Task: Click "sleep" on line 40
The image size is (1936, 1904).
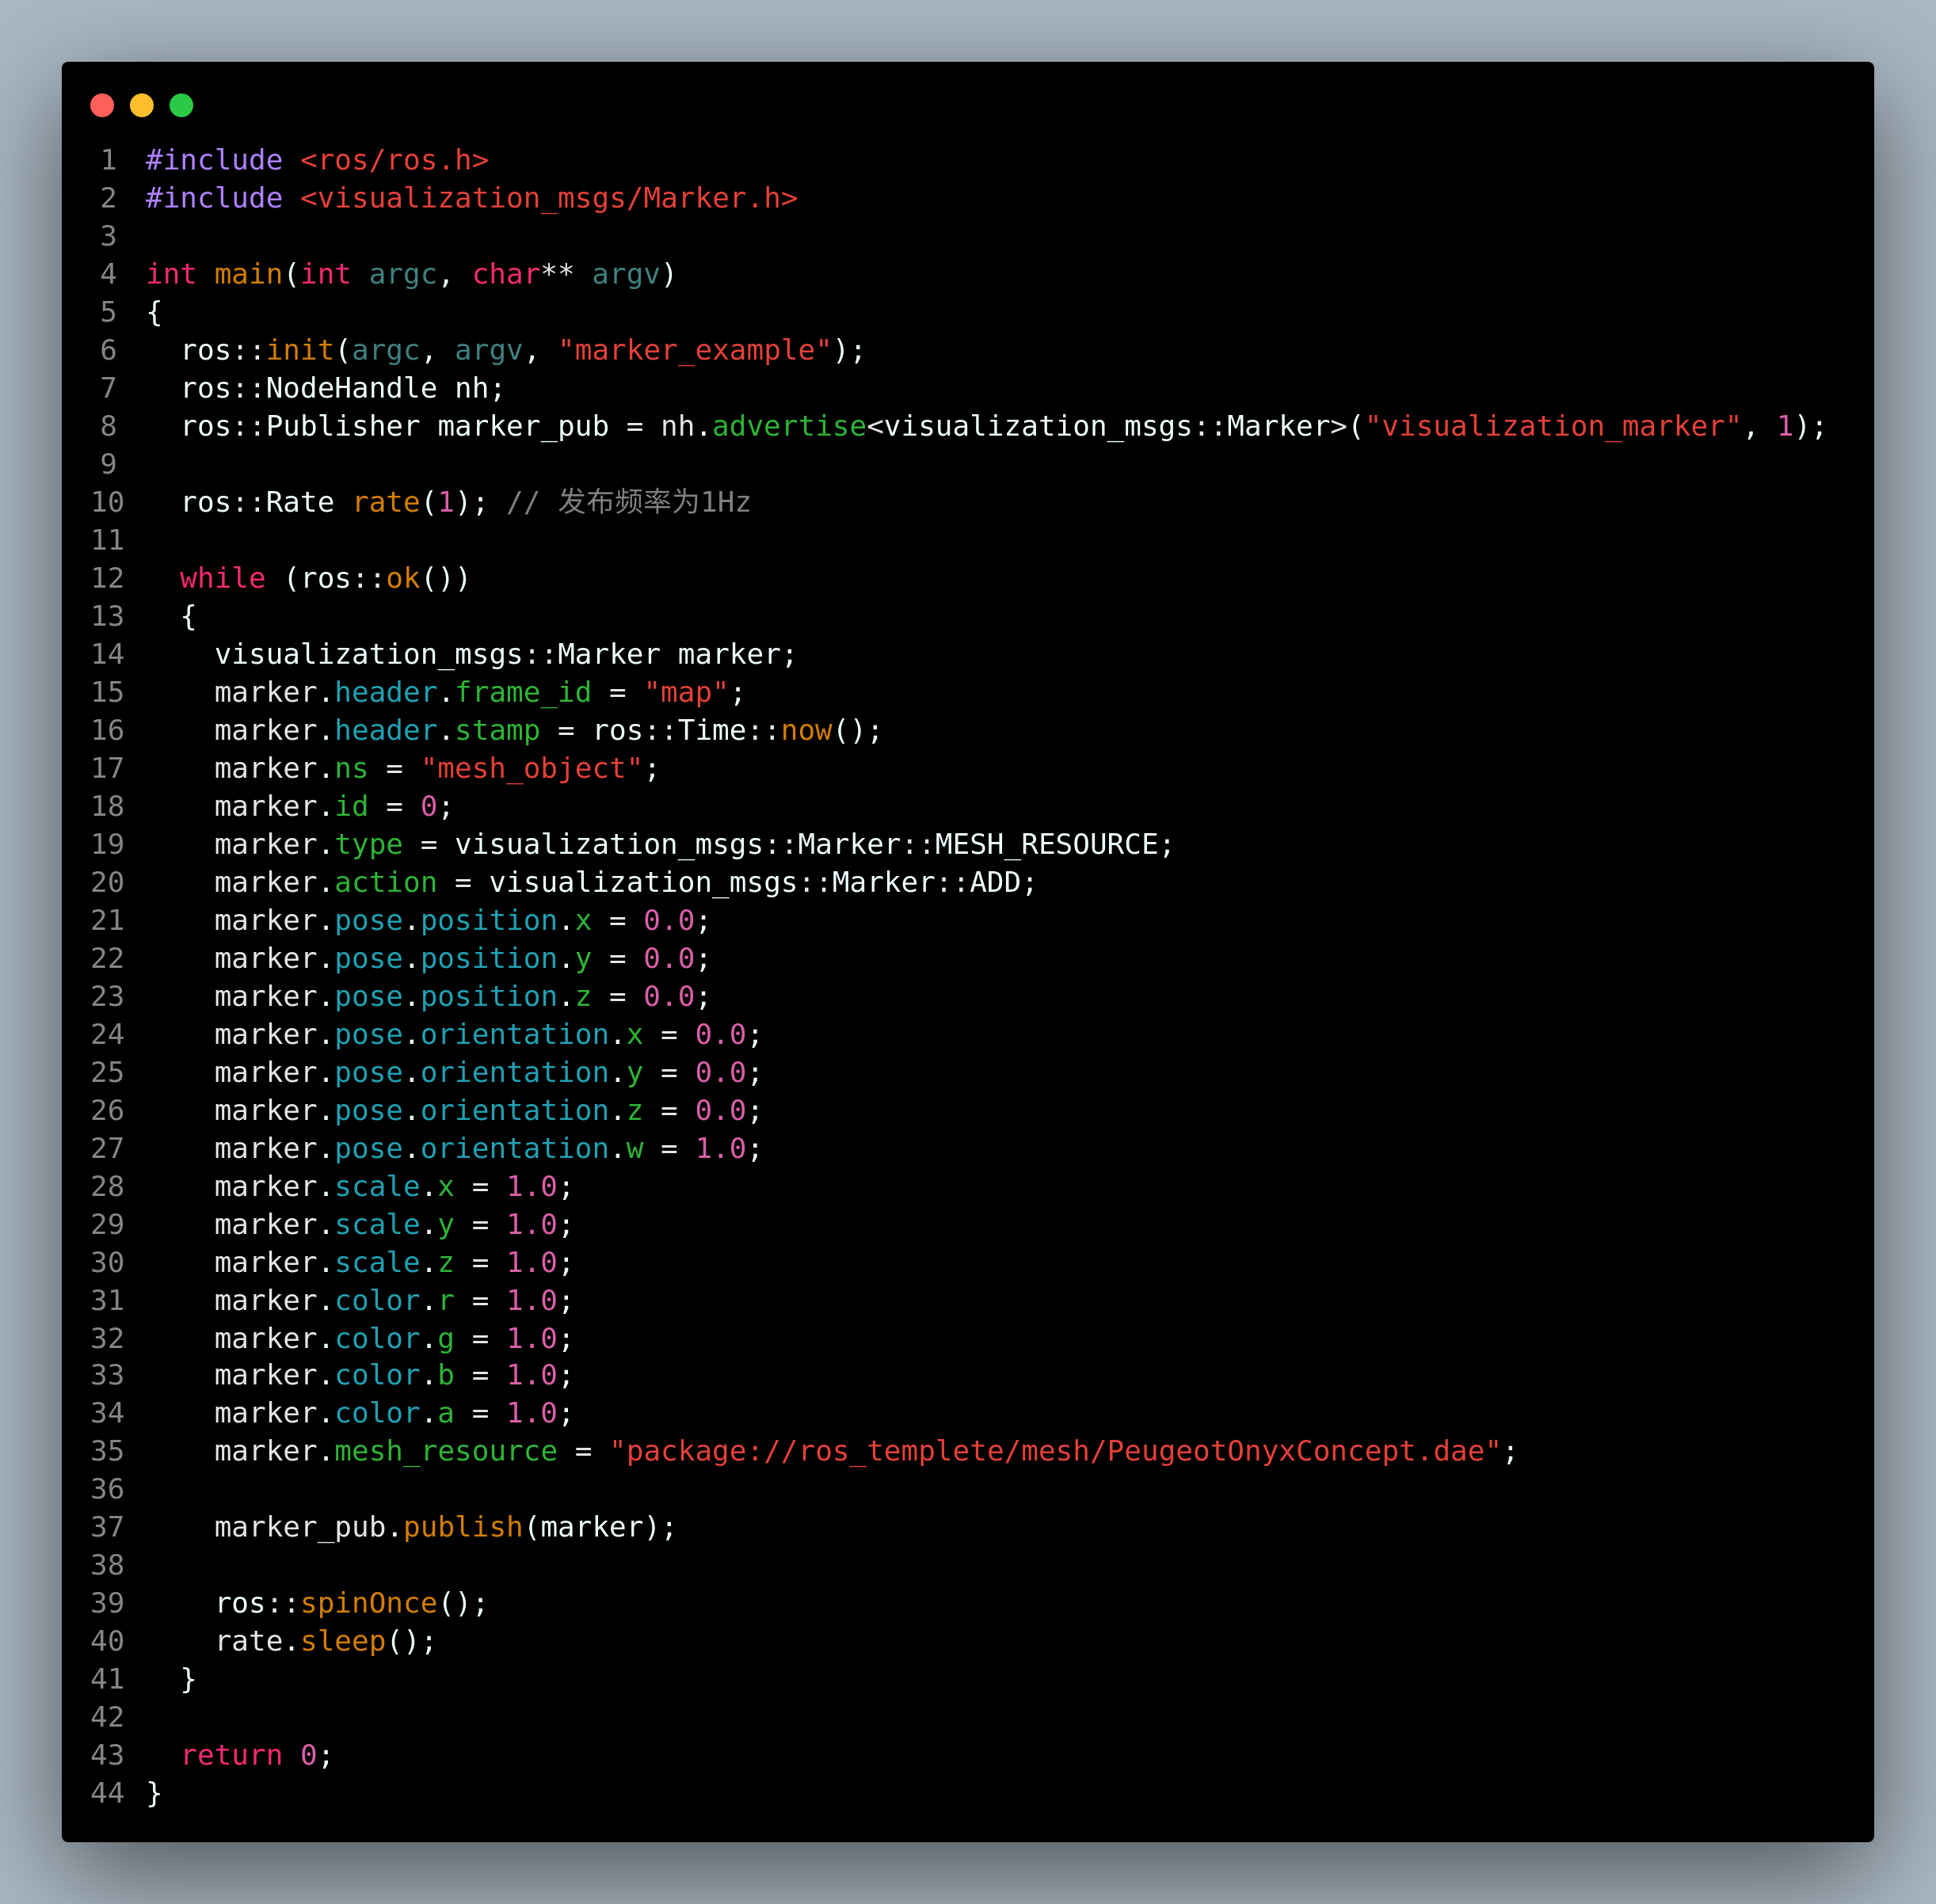Action: (x=343, y=1641)
